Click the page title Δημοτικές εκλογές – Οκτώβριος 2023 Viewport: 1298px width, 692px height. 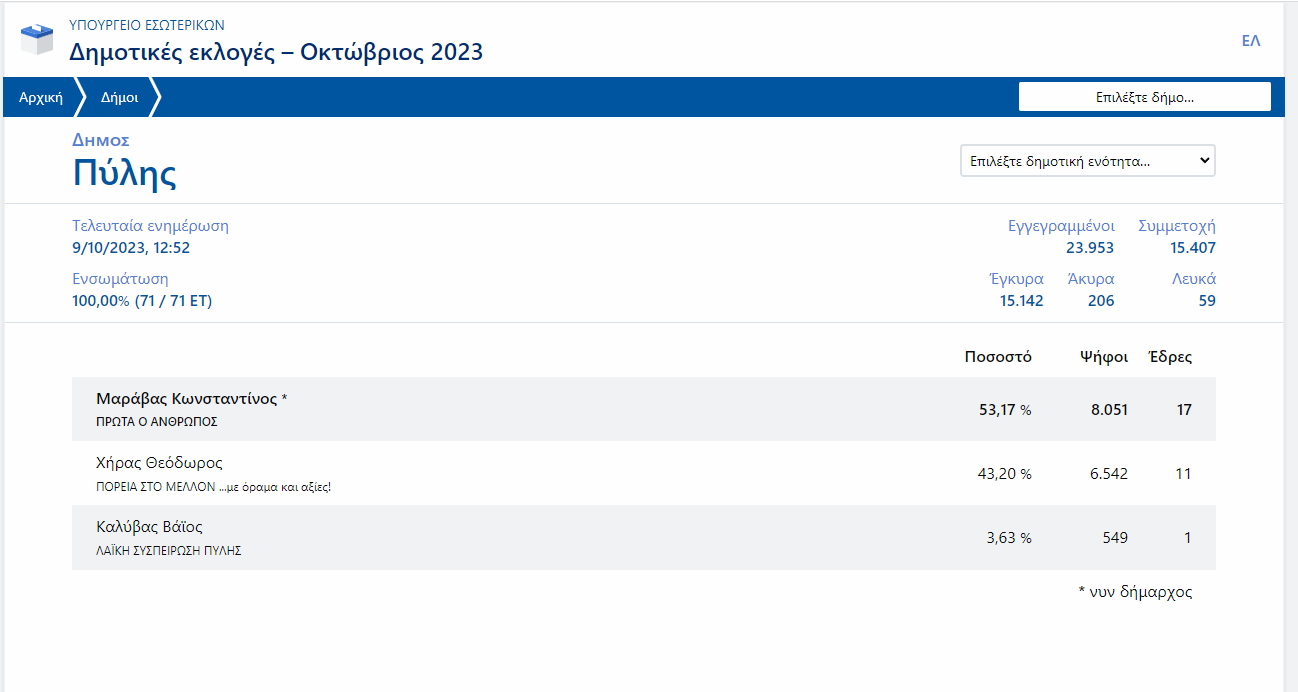coord(275,52)
